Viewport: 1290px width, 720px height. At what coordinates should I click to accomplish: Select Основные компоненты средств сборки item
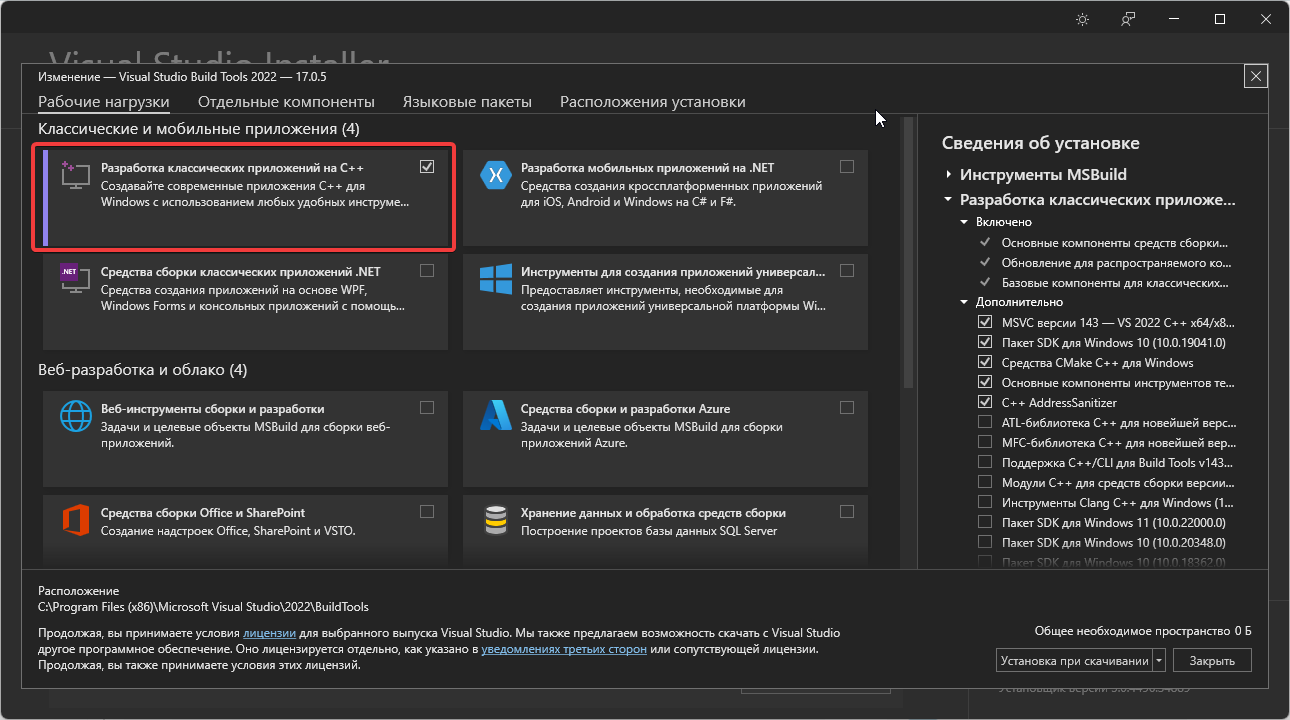[x=1116, y=243]
